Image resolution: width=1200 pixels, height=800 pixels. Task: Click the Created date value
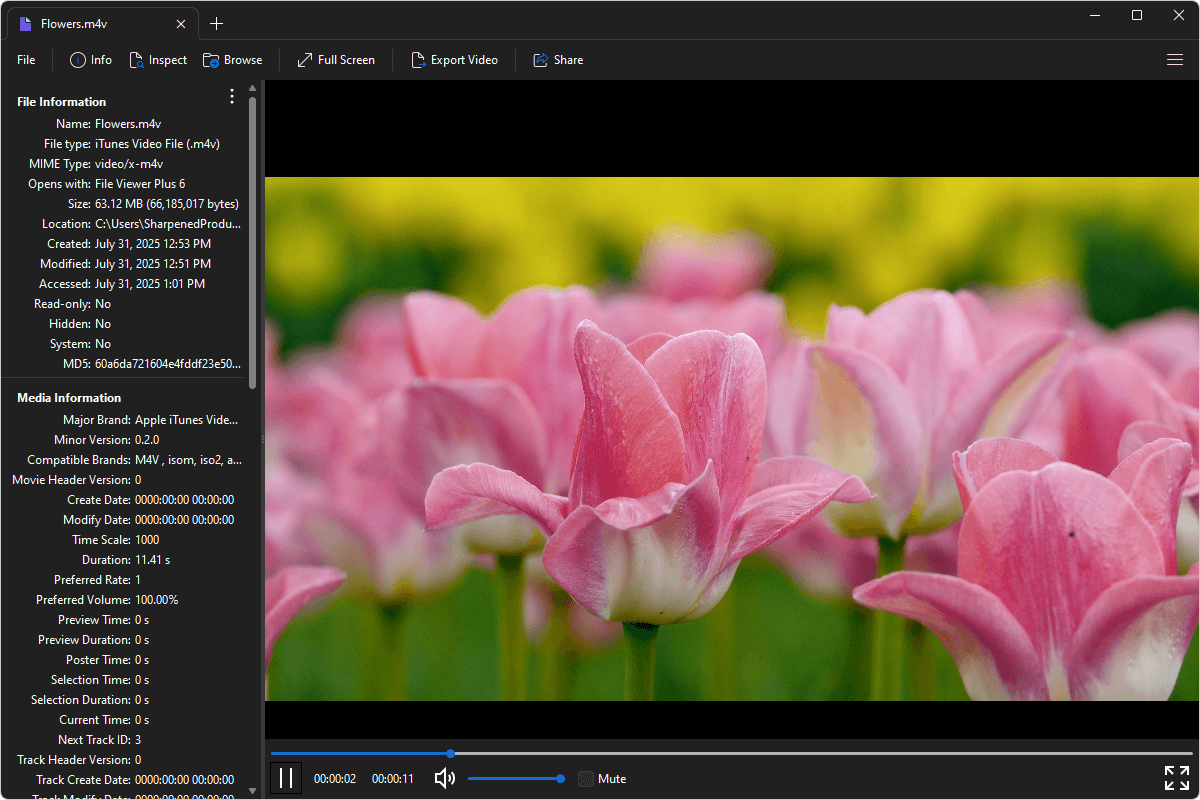tap(153, 244)
